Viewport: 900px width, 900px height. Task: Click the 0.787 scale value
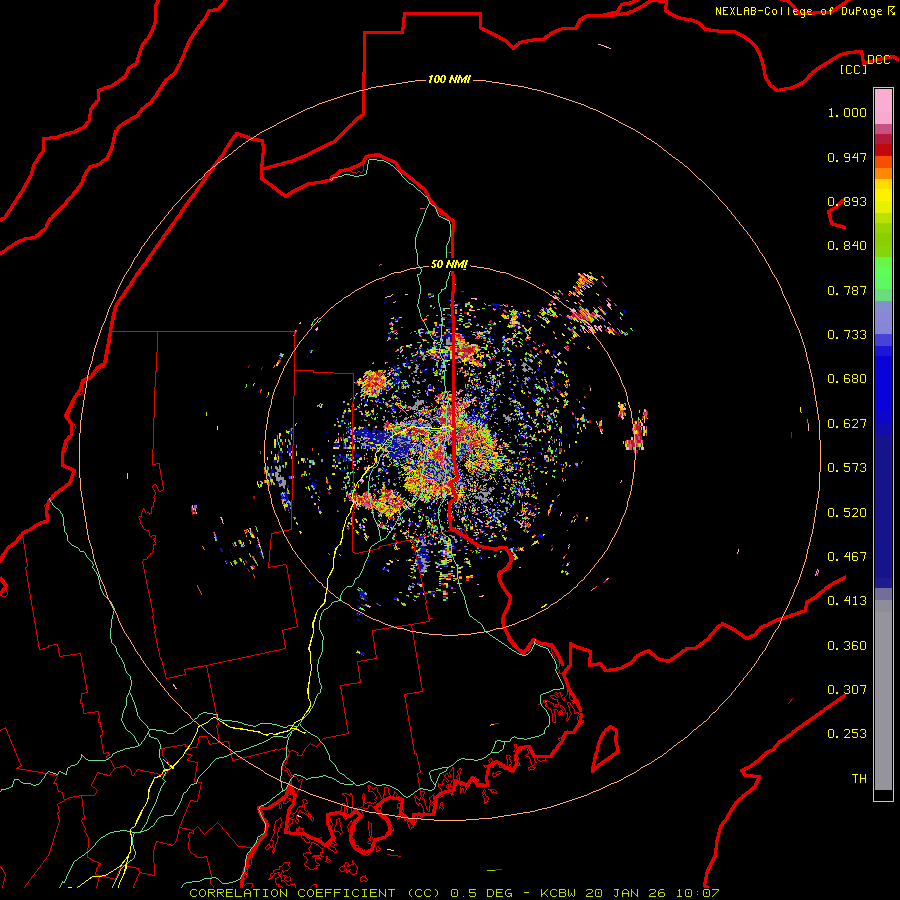coord(847,290)
